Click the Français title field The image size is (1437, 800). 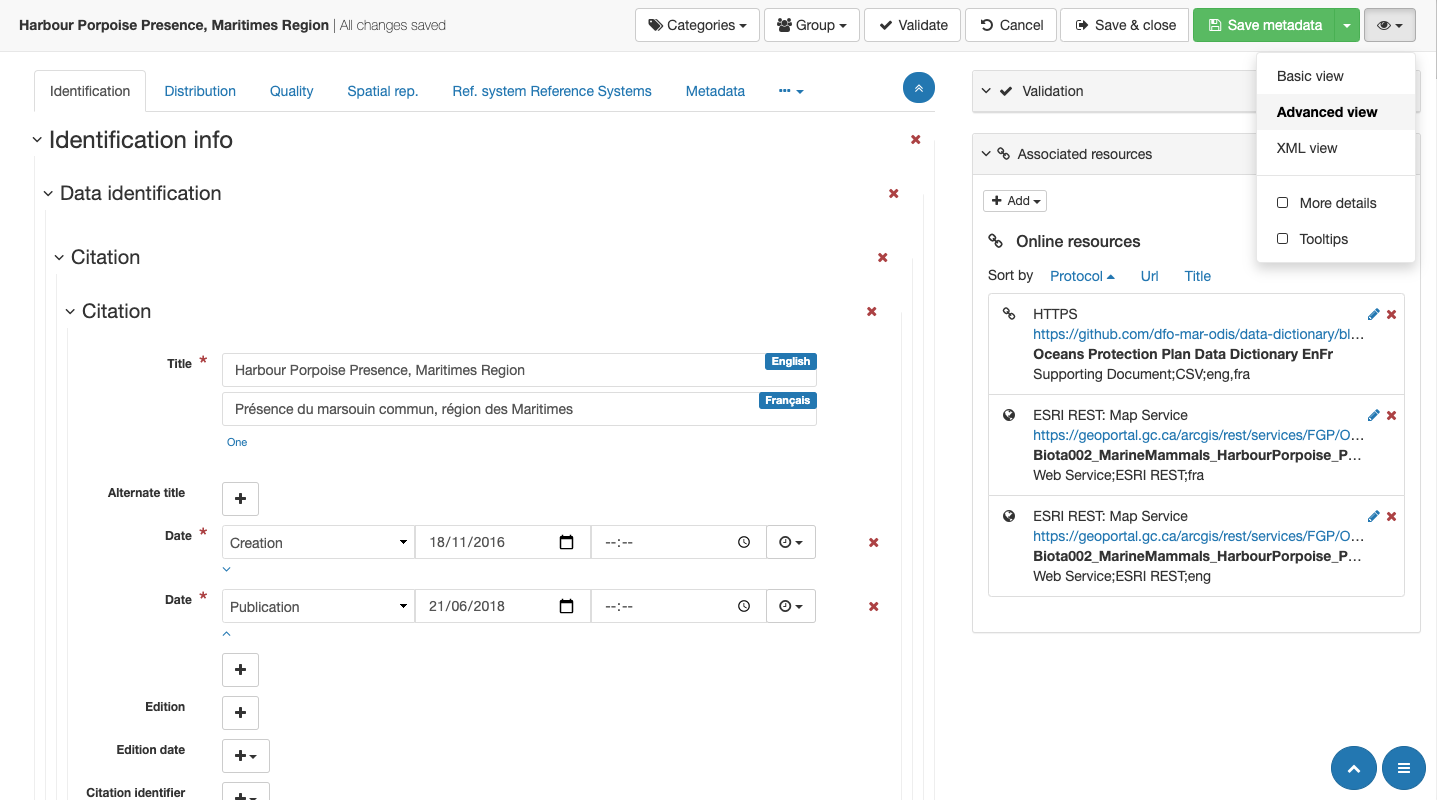pyautogui.click(x=519, y=409)
